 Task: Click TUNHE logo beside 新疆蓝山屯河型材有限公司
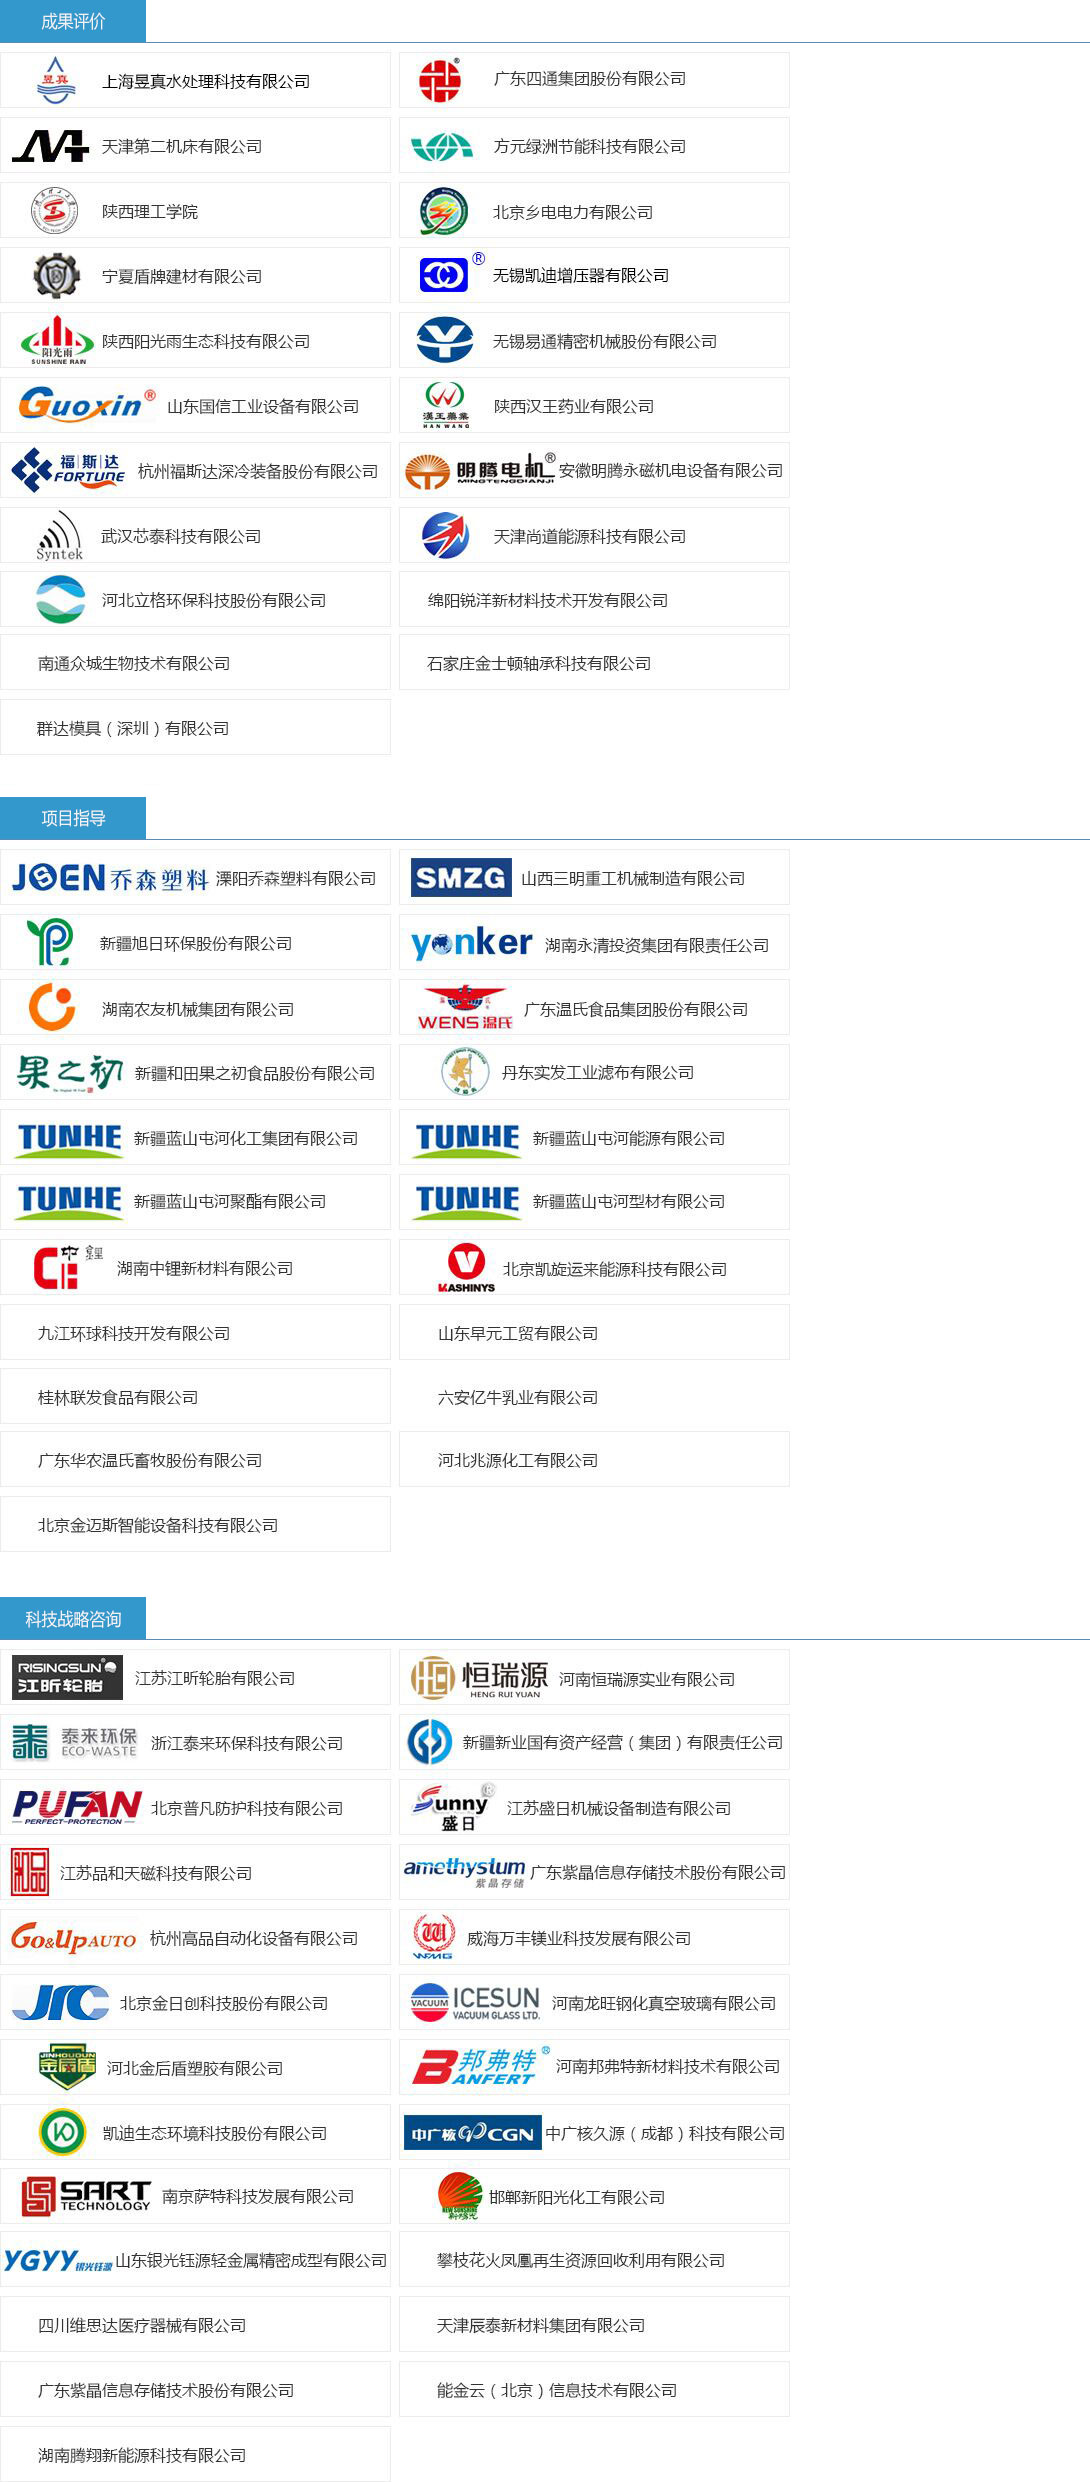[467, 1201]
